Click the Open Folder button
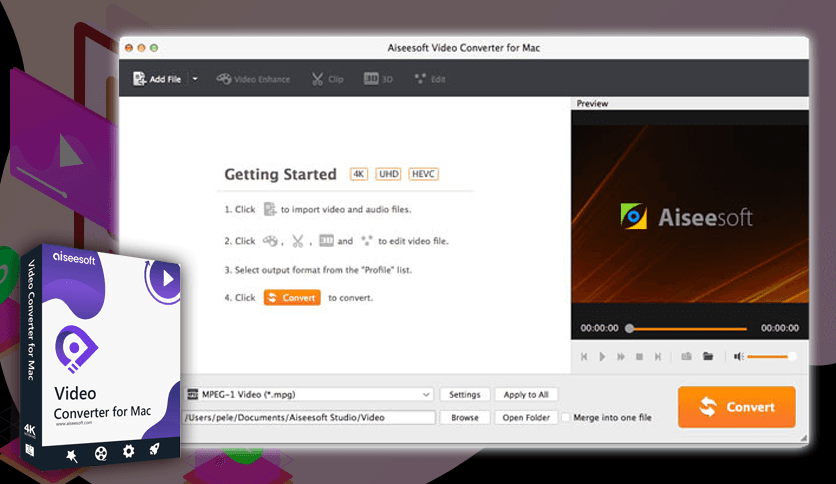 click(526, 417)
